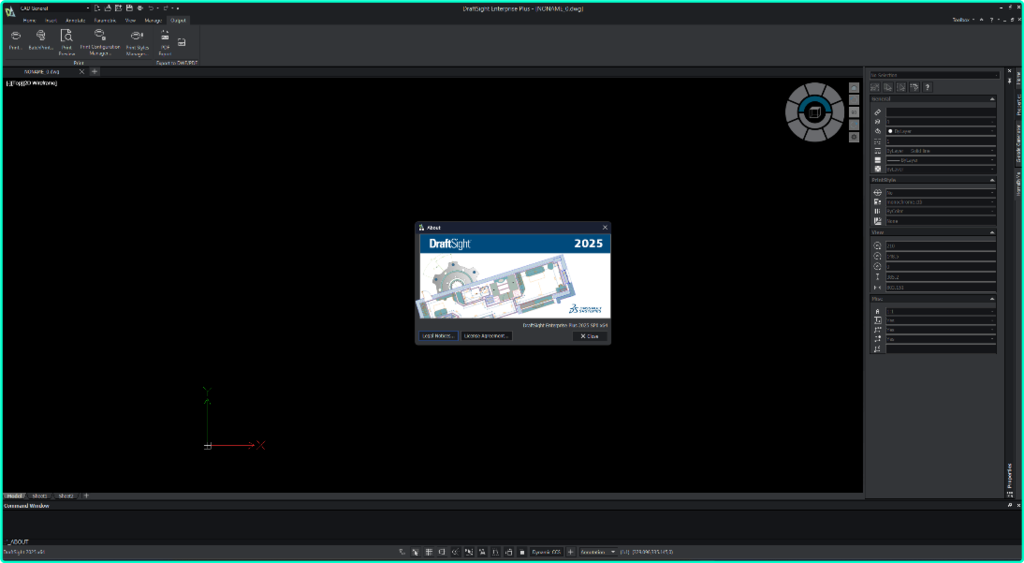
Task: Open the No Selection dropdown in Properties
Action: tap(935, 75)
